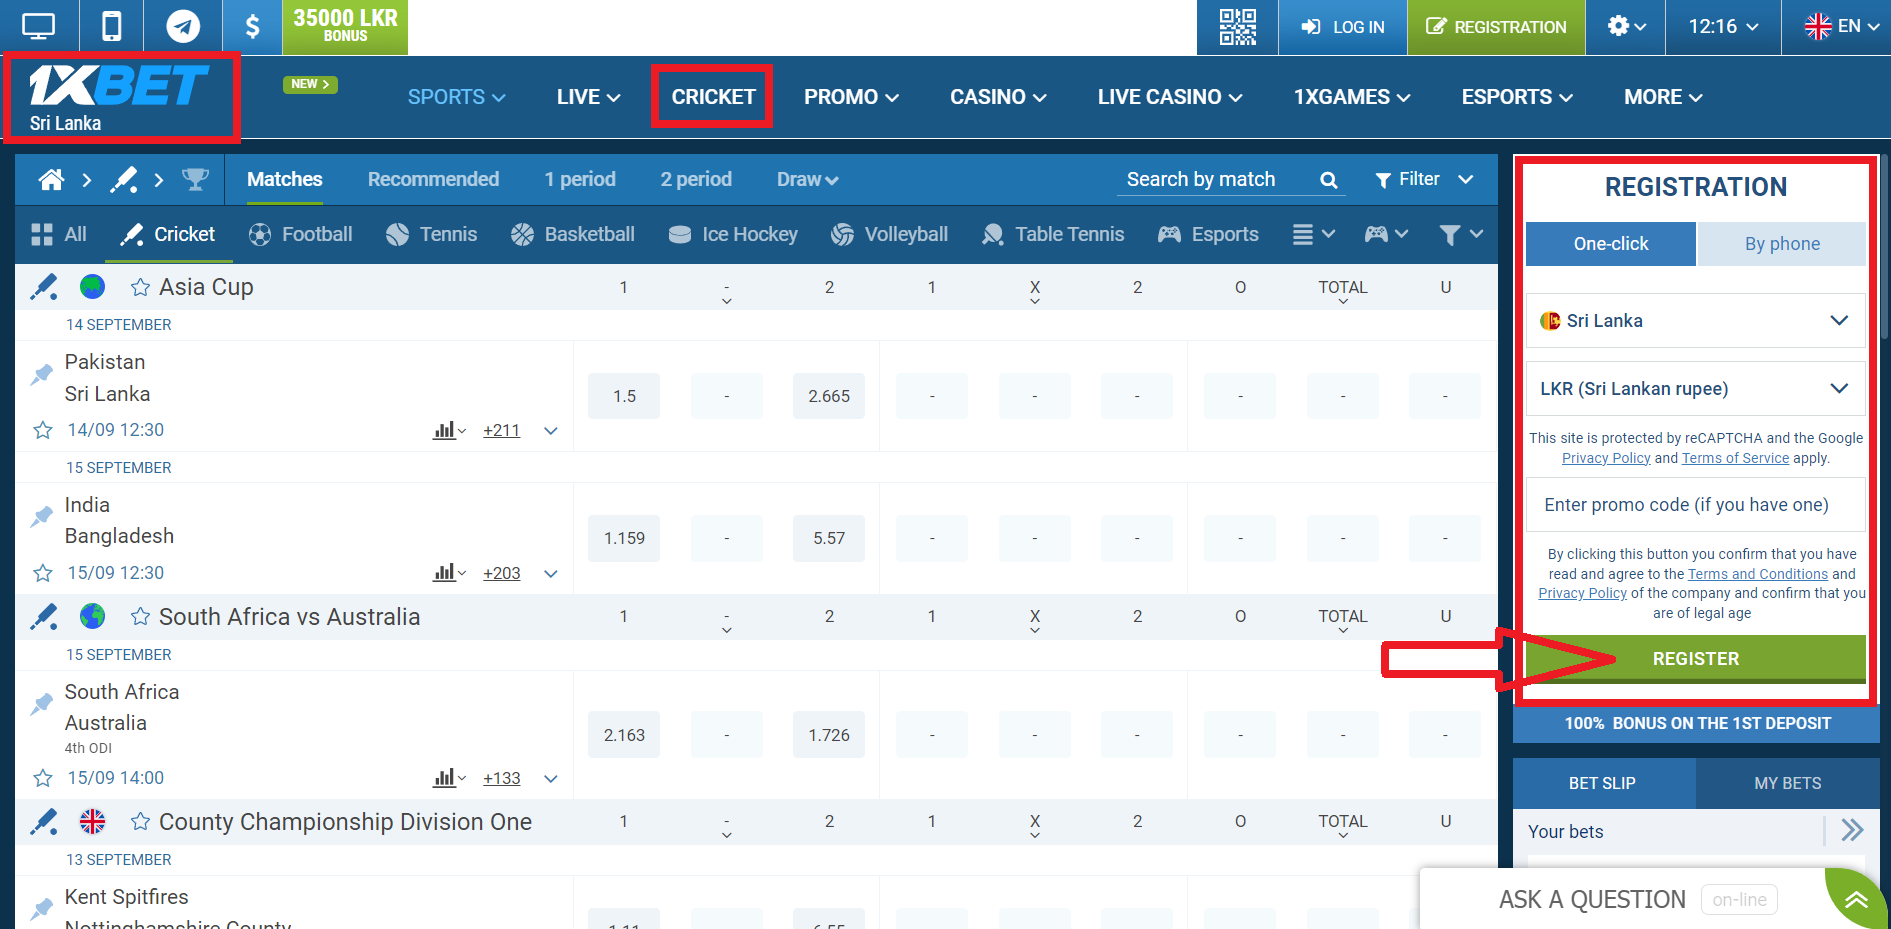Screen dimensions: 1891x929
Task: Click the LOG IN button
Action: 1343,27
